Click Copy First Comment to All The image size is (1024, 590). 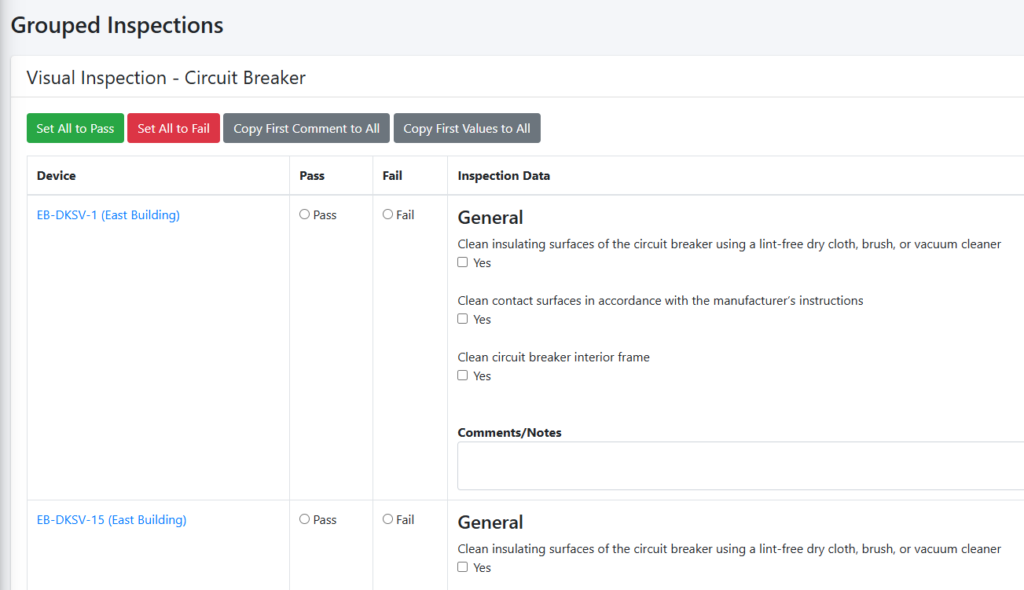(306, 128)
